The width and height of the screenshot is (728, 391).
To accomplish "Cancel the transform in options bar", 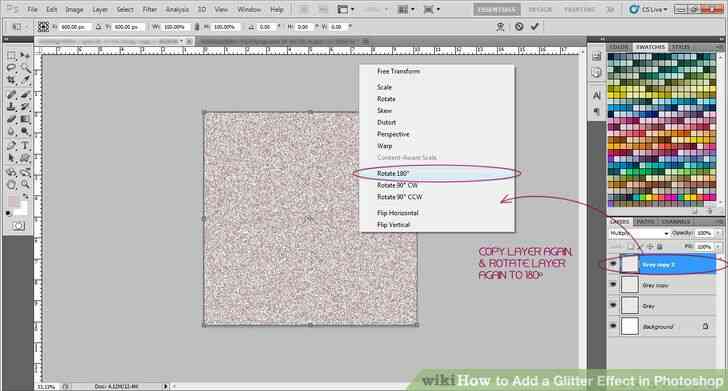I will (519, 26).
